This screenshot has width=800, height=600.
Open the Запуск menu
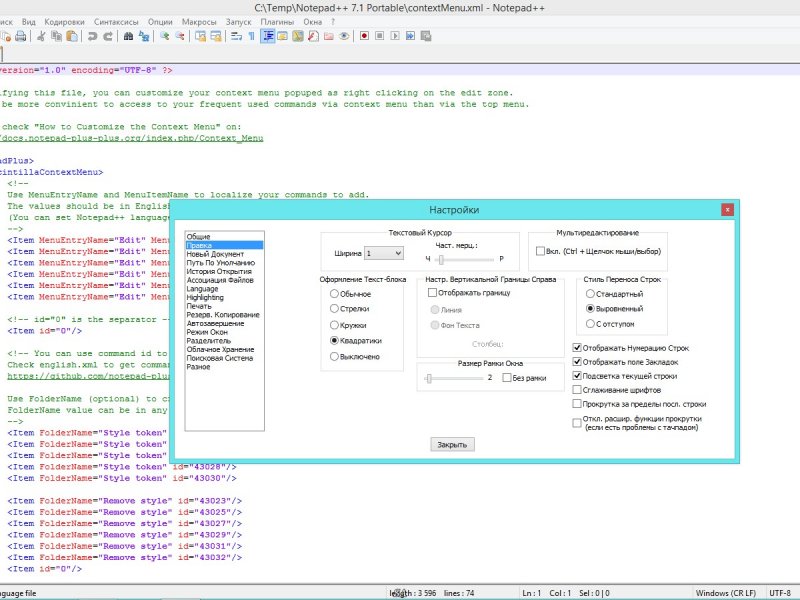point(238,22)
